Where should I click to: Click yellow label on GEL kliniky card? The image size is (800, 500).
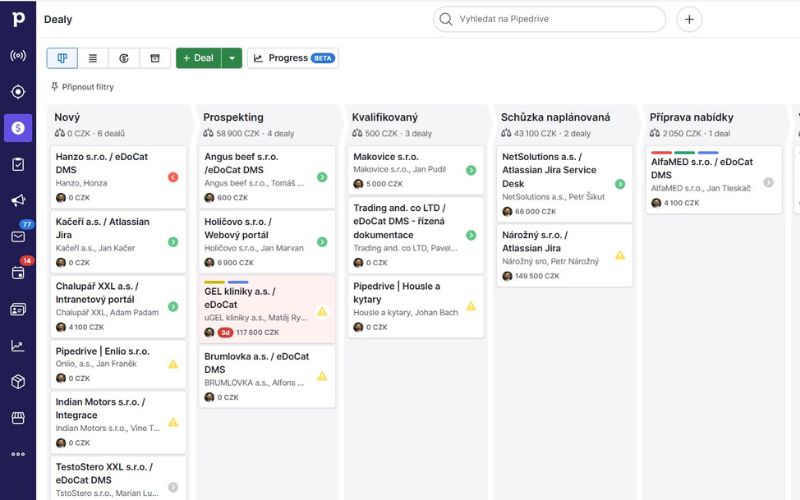[x=214, y=282]
